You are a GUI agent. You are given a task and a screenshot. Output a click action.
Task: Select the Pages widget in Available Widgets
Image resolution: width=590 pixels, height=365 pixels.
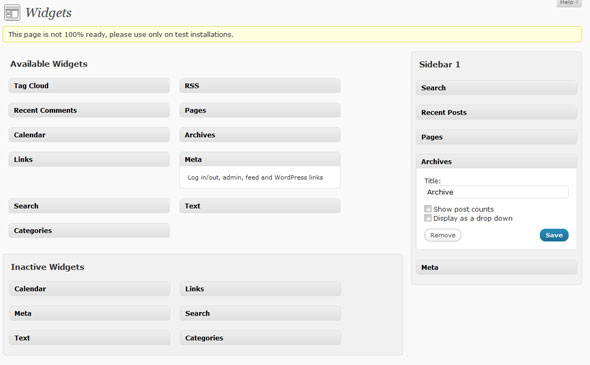pos(260,110)
